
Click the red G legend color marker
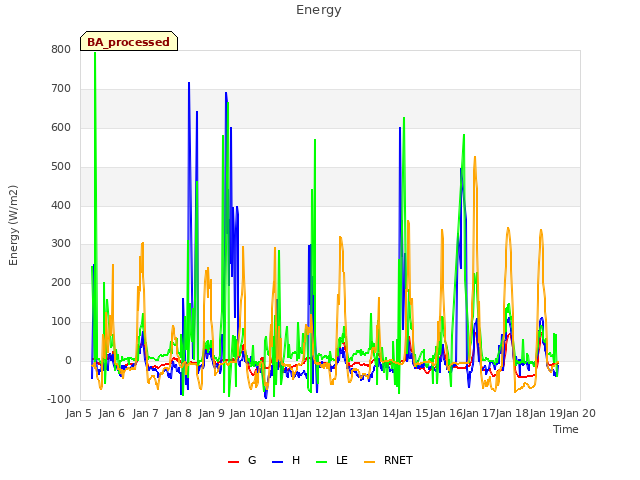(x=233, y=462)
